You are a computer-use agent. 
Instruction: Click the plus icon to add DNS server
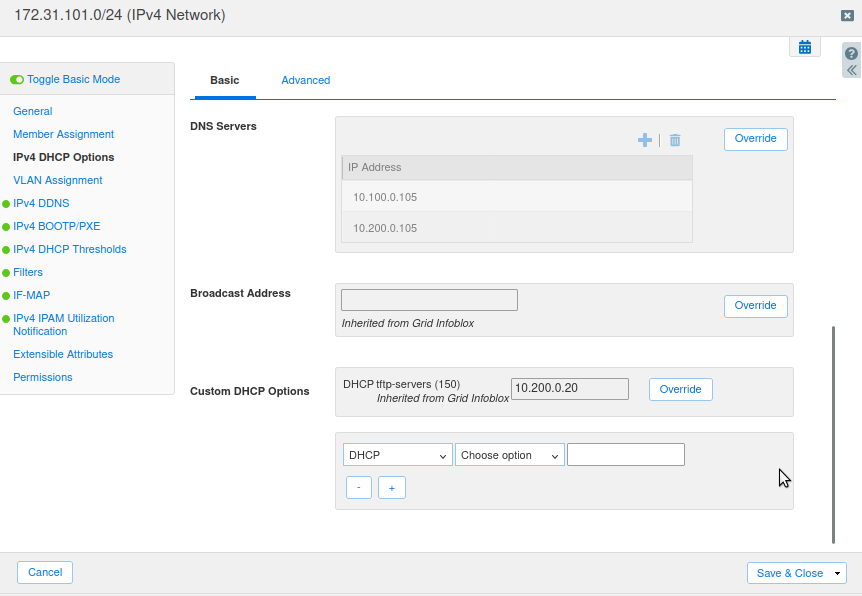645,141
